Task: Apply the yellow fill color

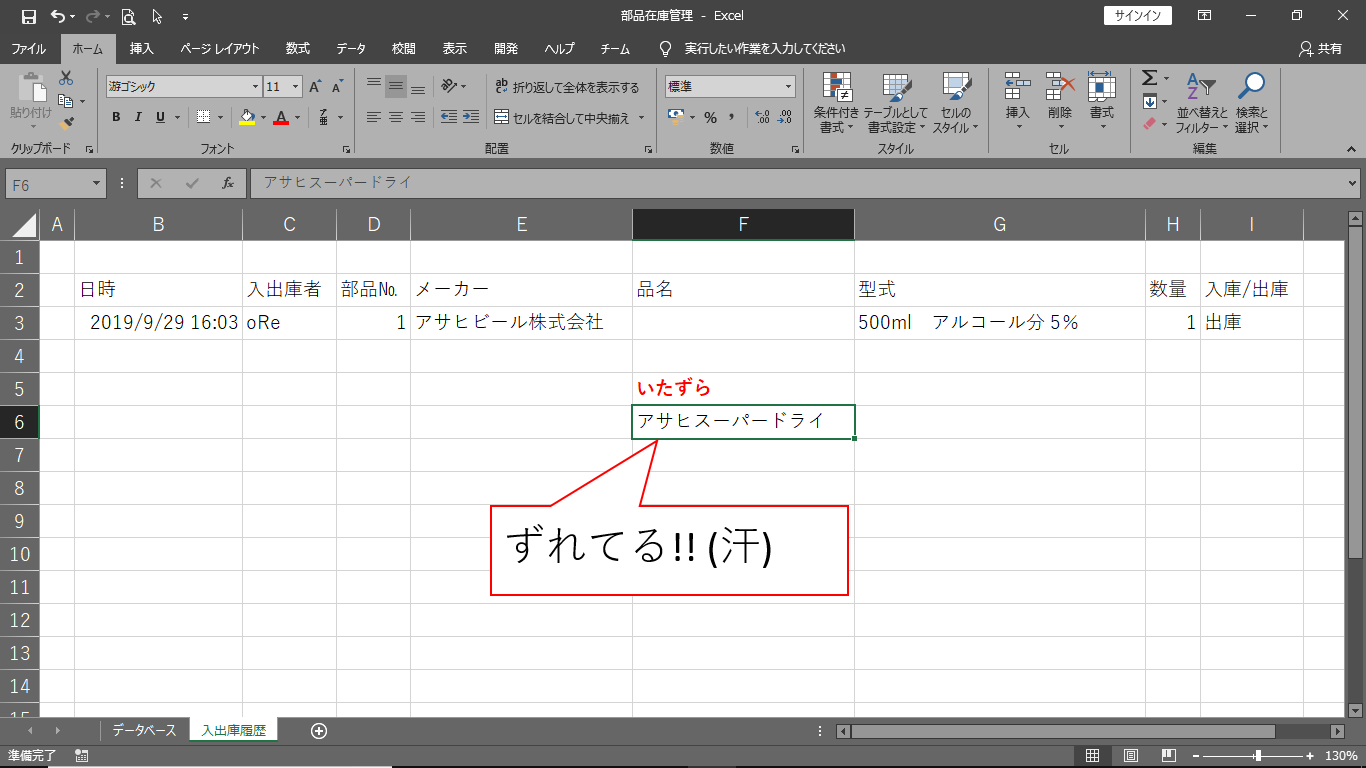Action: click(x=248, y=117)
